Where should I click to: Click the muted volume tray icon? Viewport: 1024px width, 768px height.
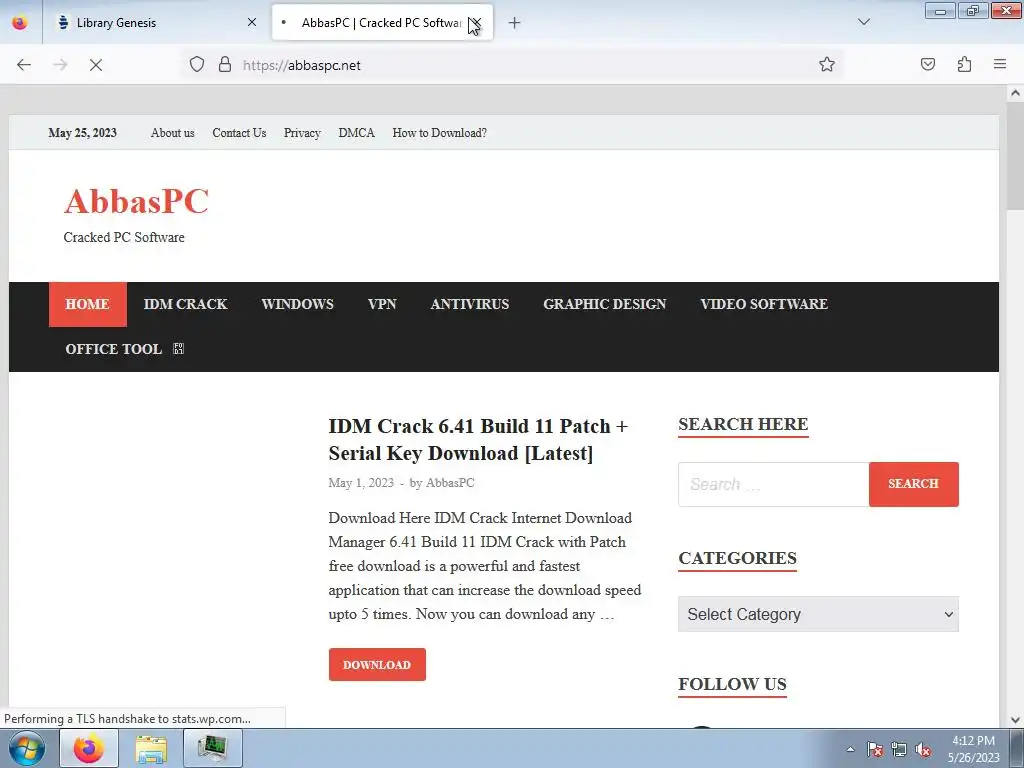tap(923, 749)
